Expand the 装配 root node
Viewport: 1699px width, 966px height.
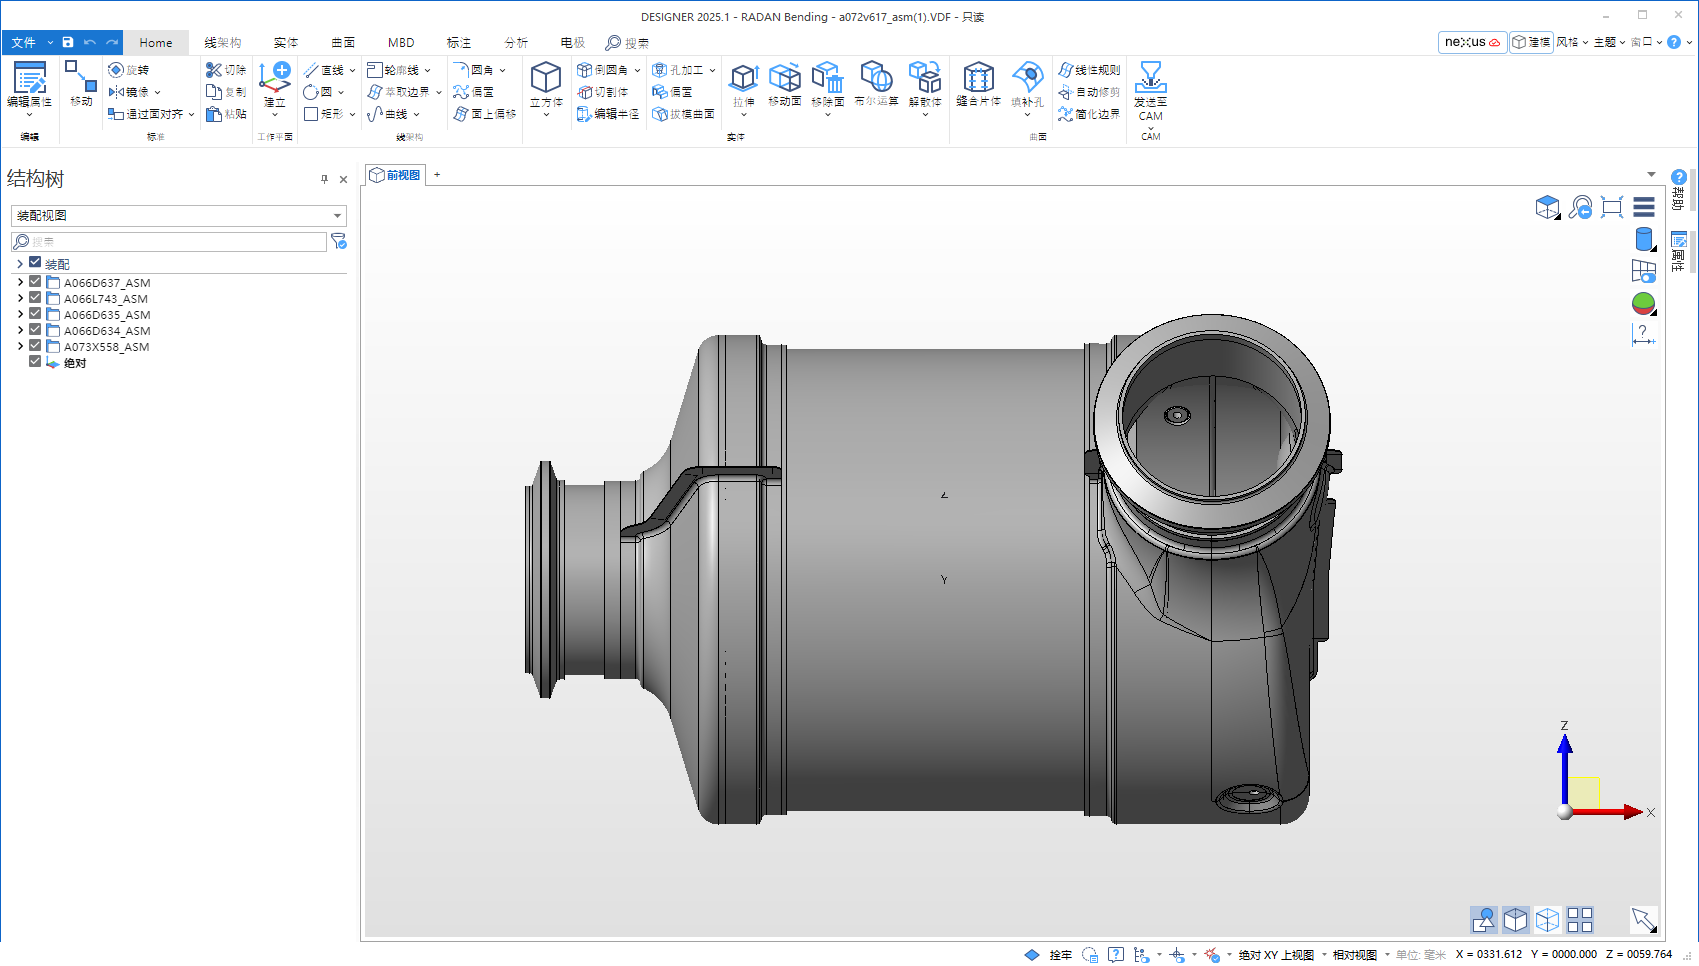20,264
